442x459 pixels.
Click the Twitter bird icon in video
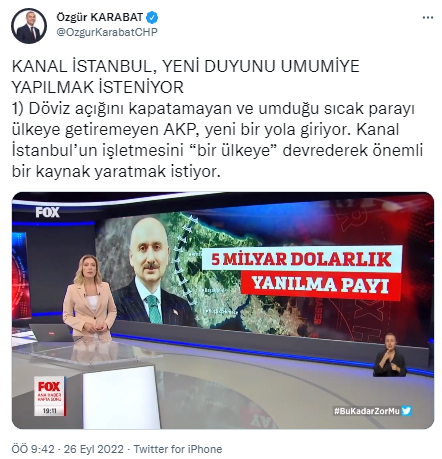tap(406, 411)
